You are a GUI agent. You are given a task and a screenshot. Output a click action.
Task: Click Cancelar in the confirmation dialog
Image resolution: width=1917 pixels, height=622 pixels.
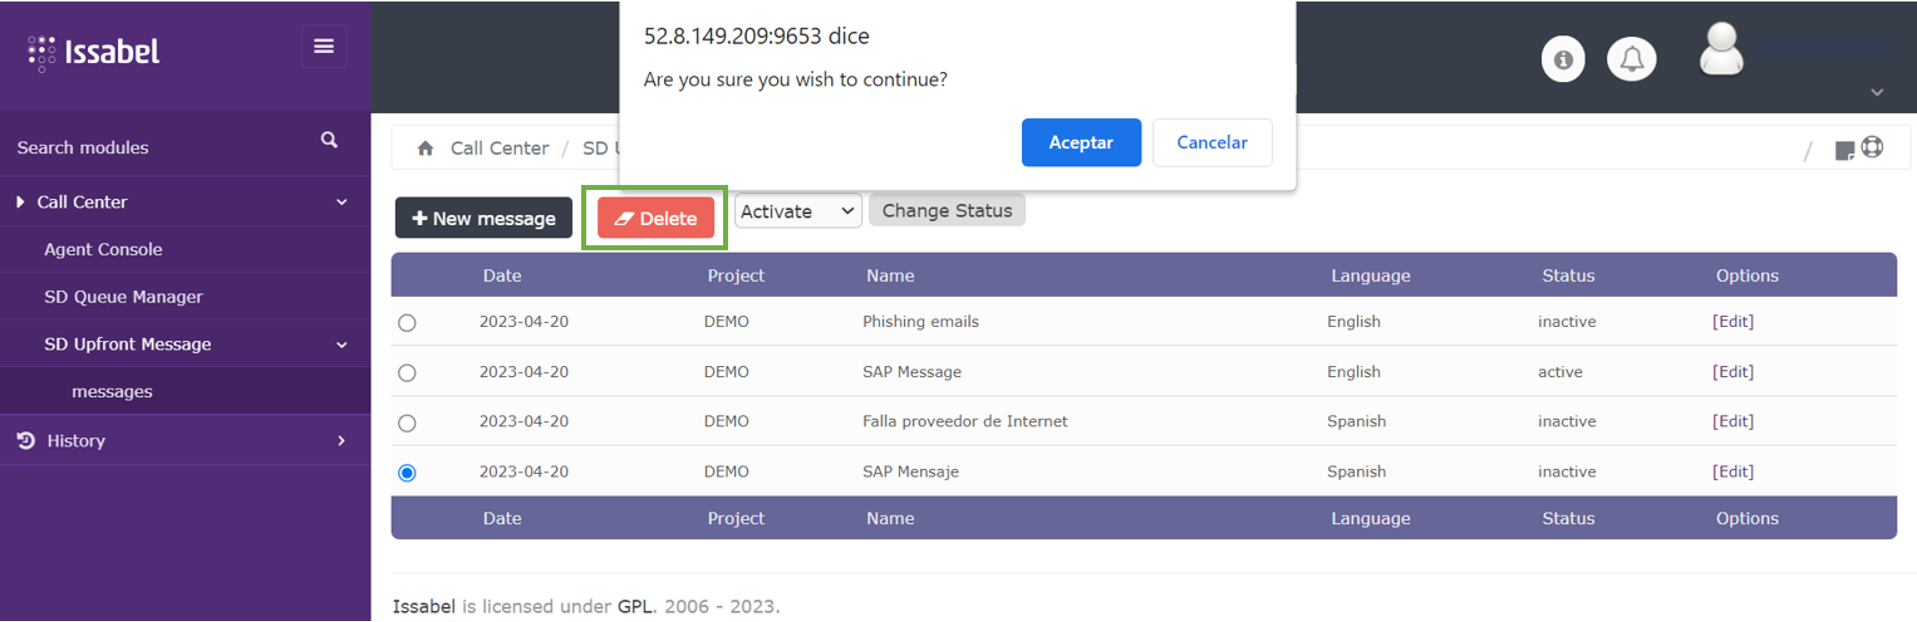tap(1211, 143)
